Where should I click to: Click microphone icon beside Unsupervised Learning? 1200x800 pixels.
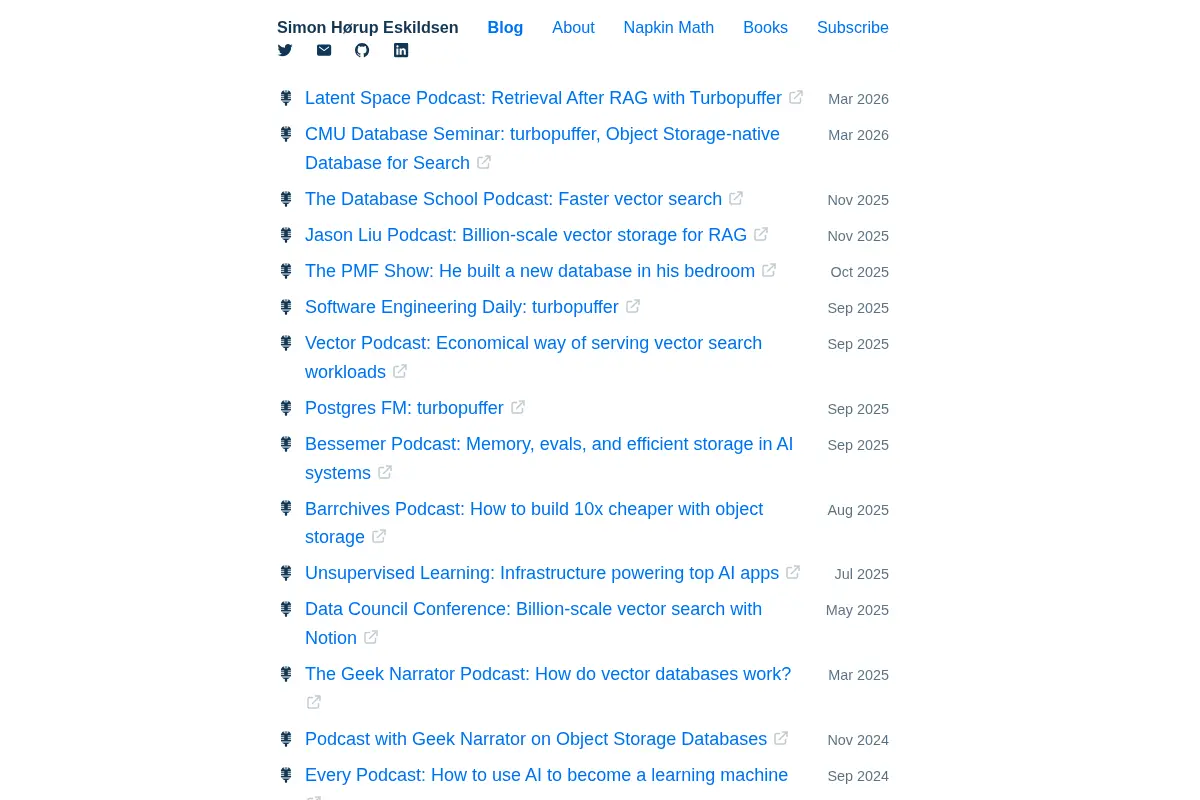click(x=286, y=573)
